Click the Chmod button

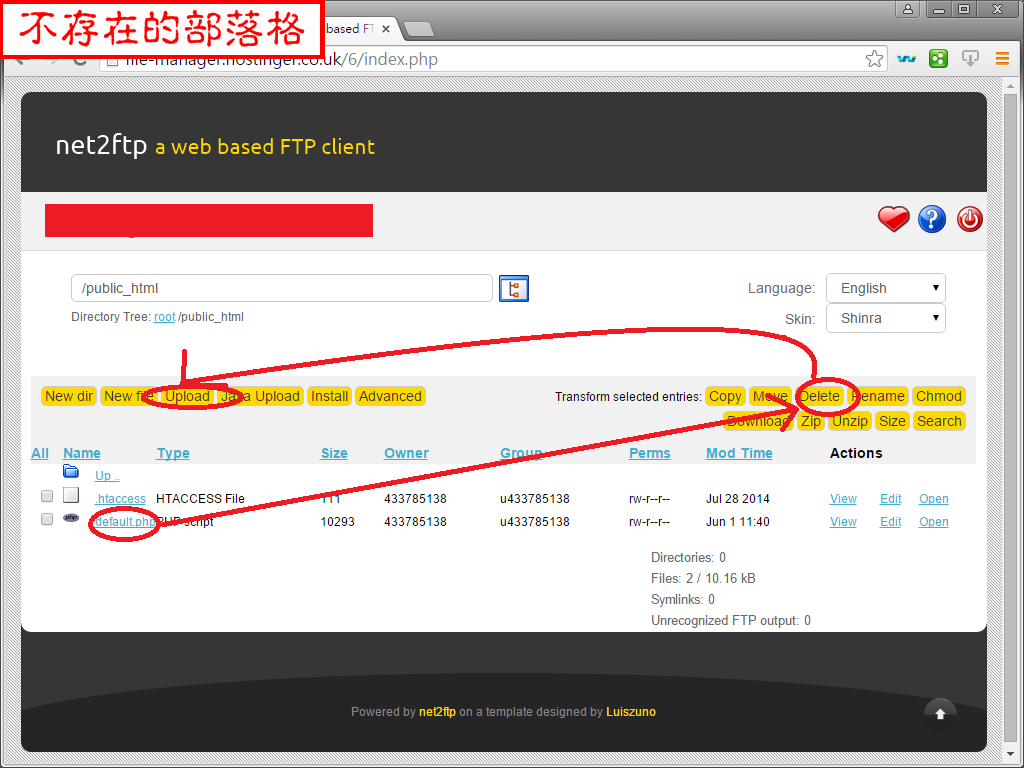938,396
